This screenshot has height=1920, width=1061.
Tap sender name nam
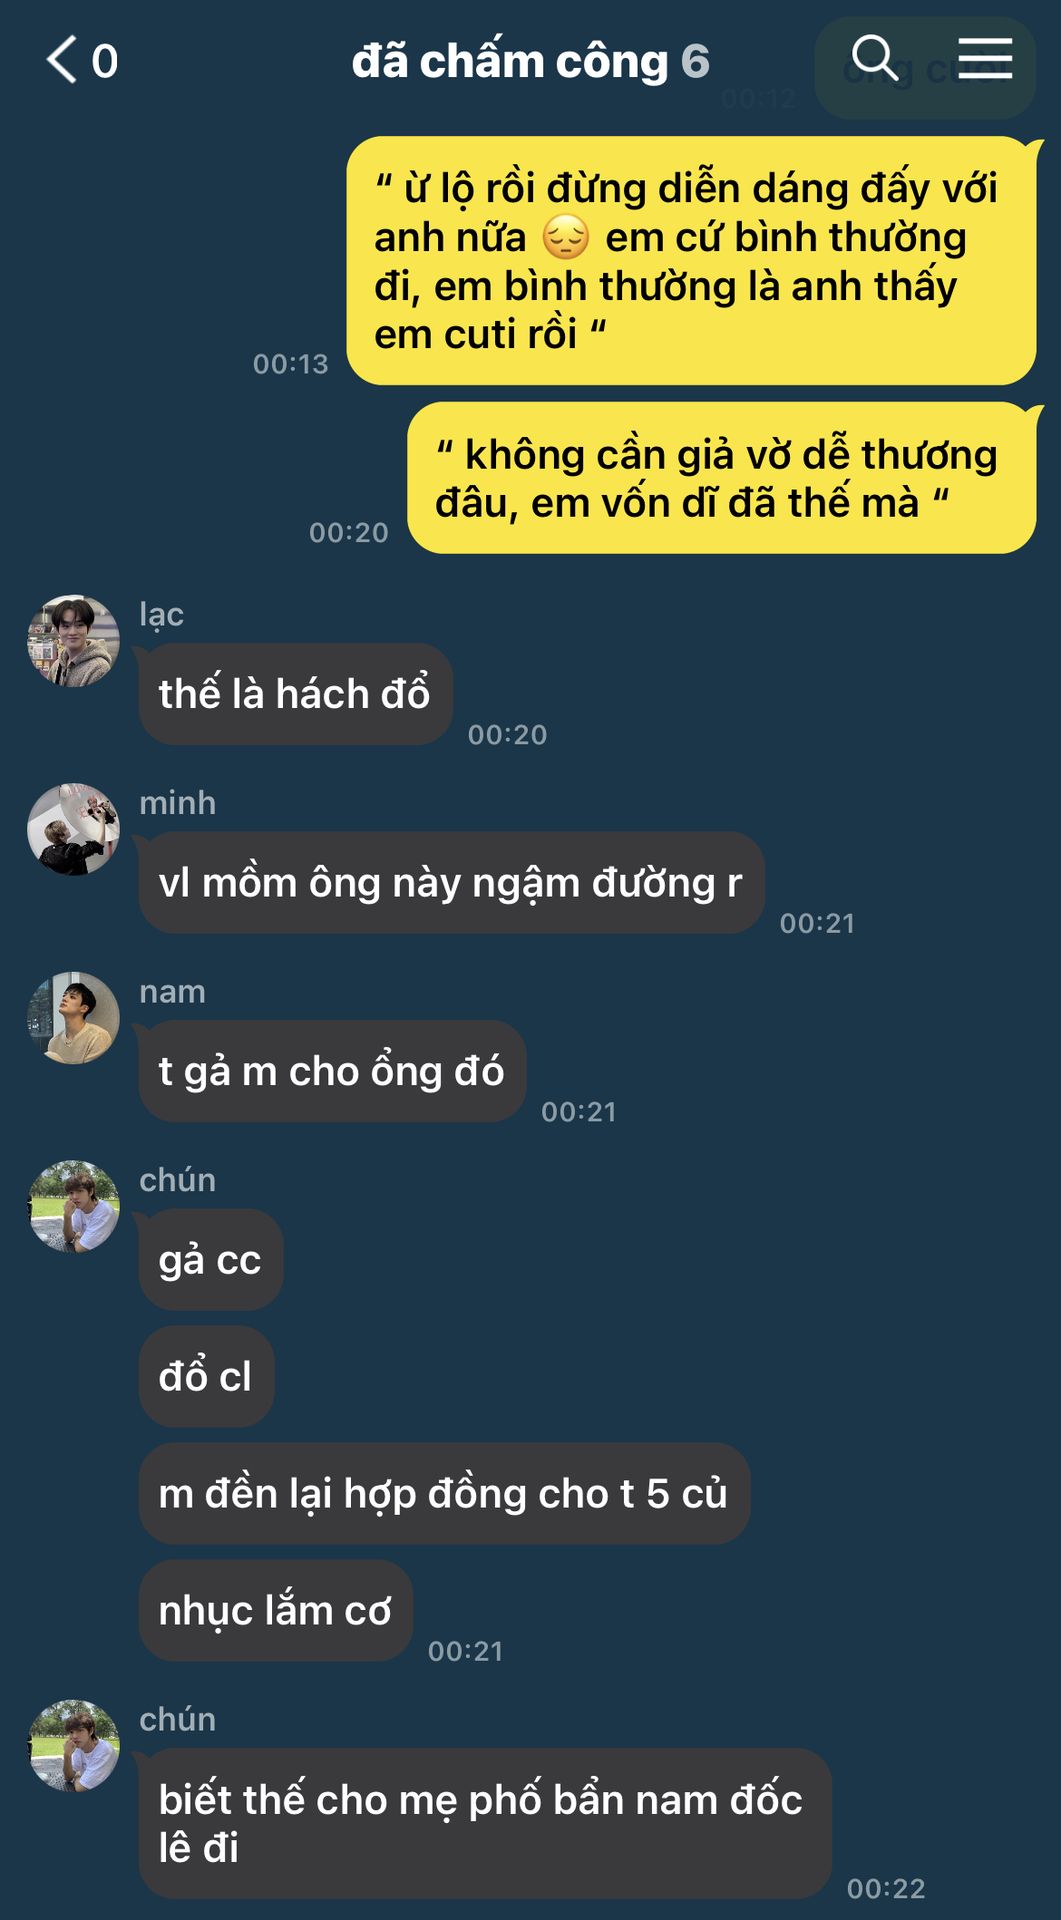172,992
